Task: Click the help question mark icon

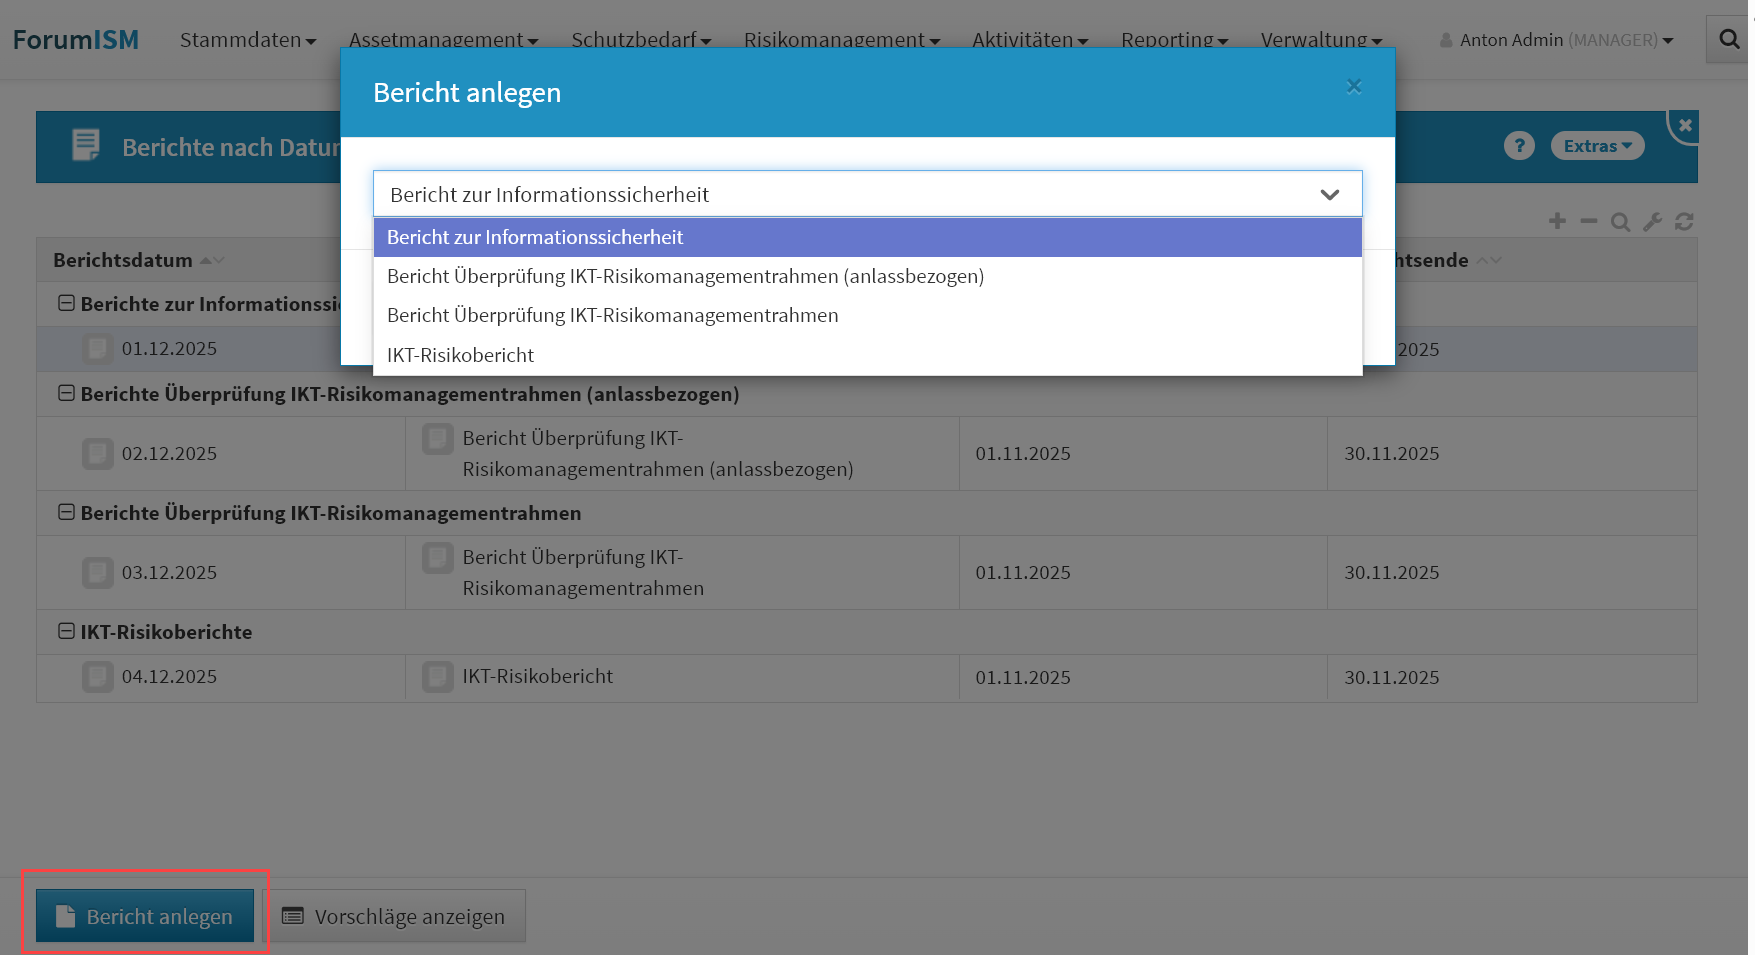Action: (1519, 146)
